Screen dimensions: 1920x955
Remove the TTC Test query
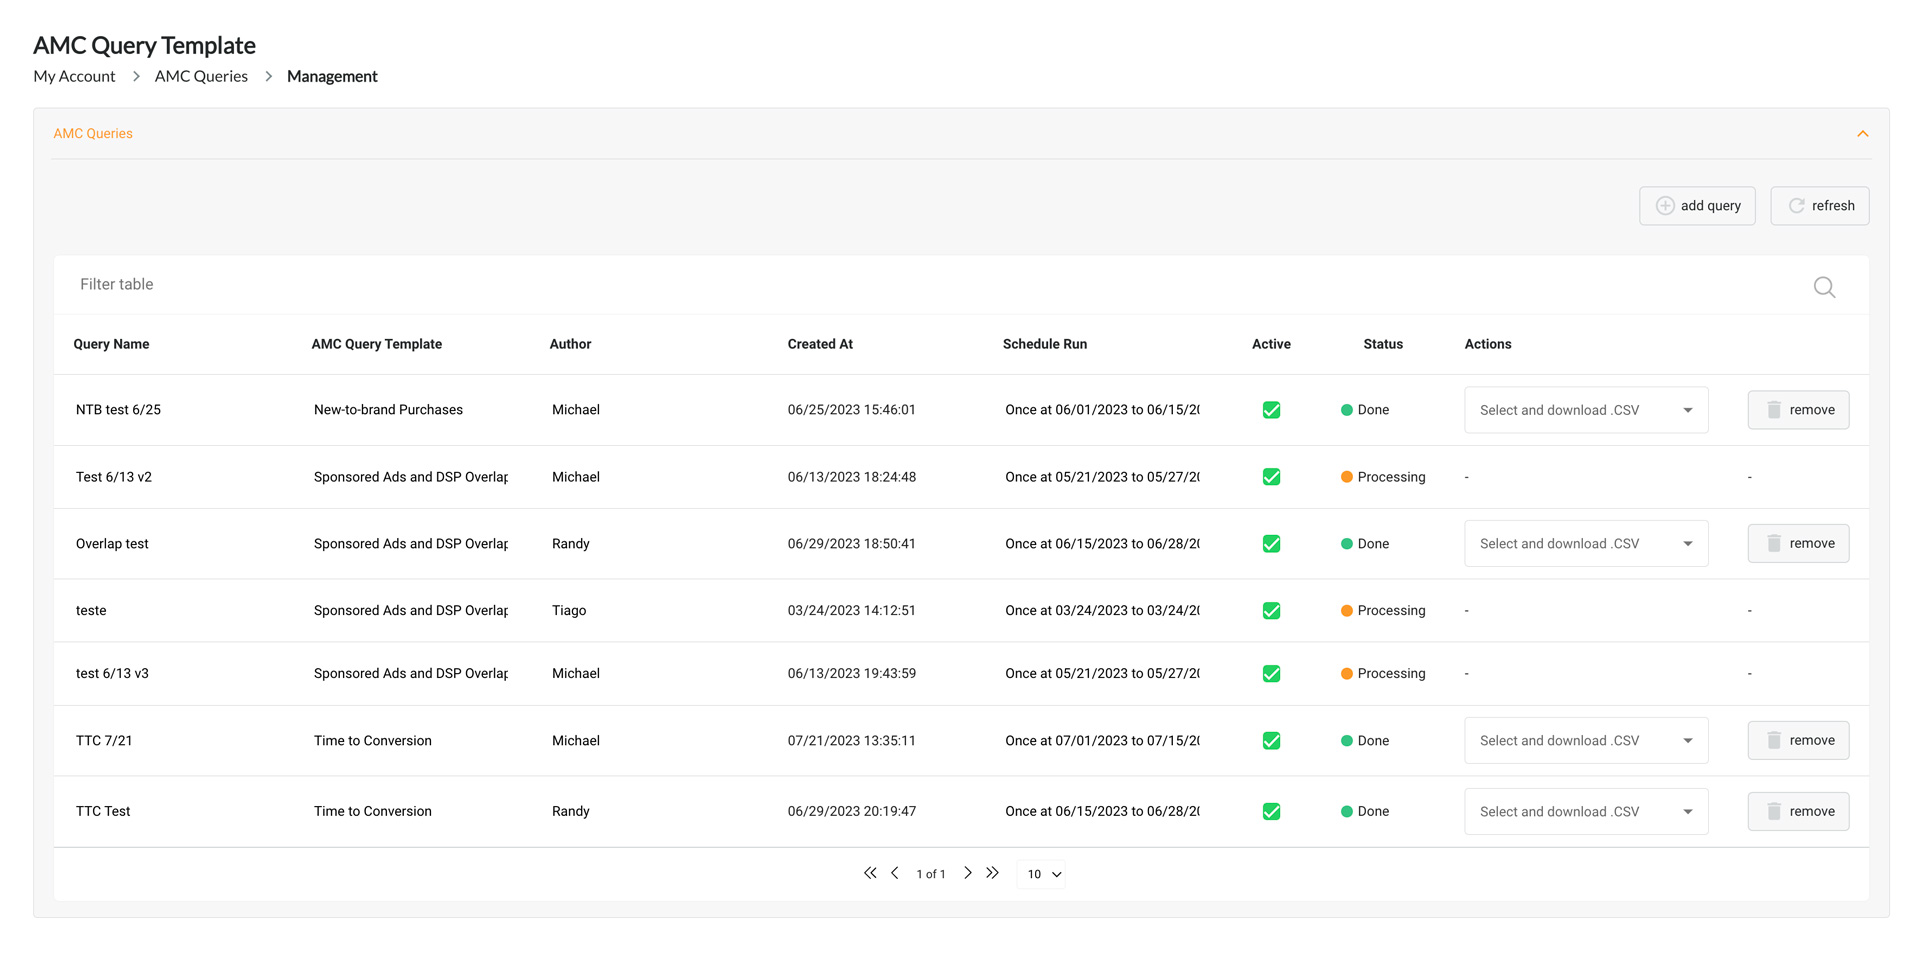[1798, 812]
